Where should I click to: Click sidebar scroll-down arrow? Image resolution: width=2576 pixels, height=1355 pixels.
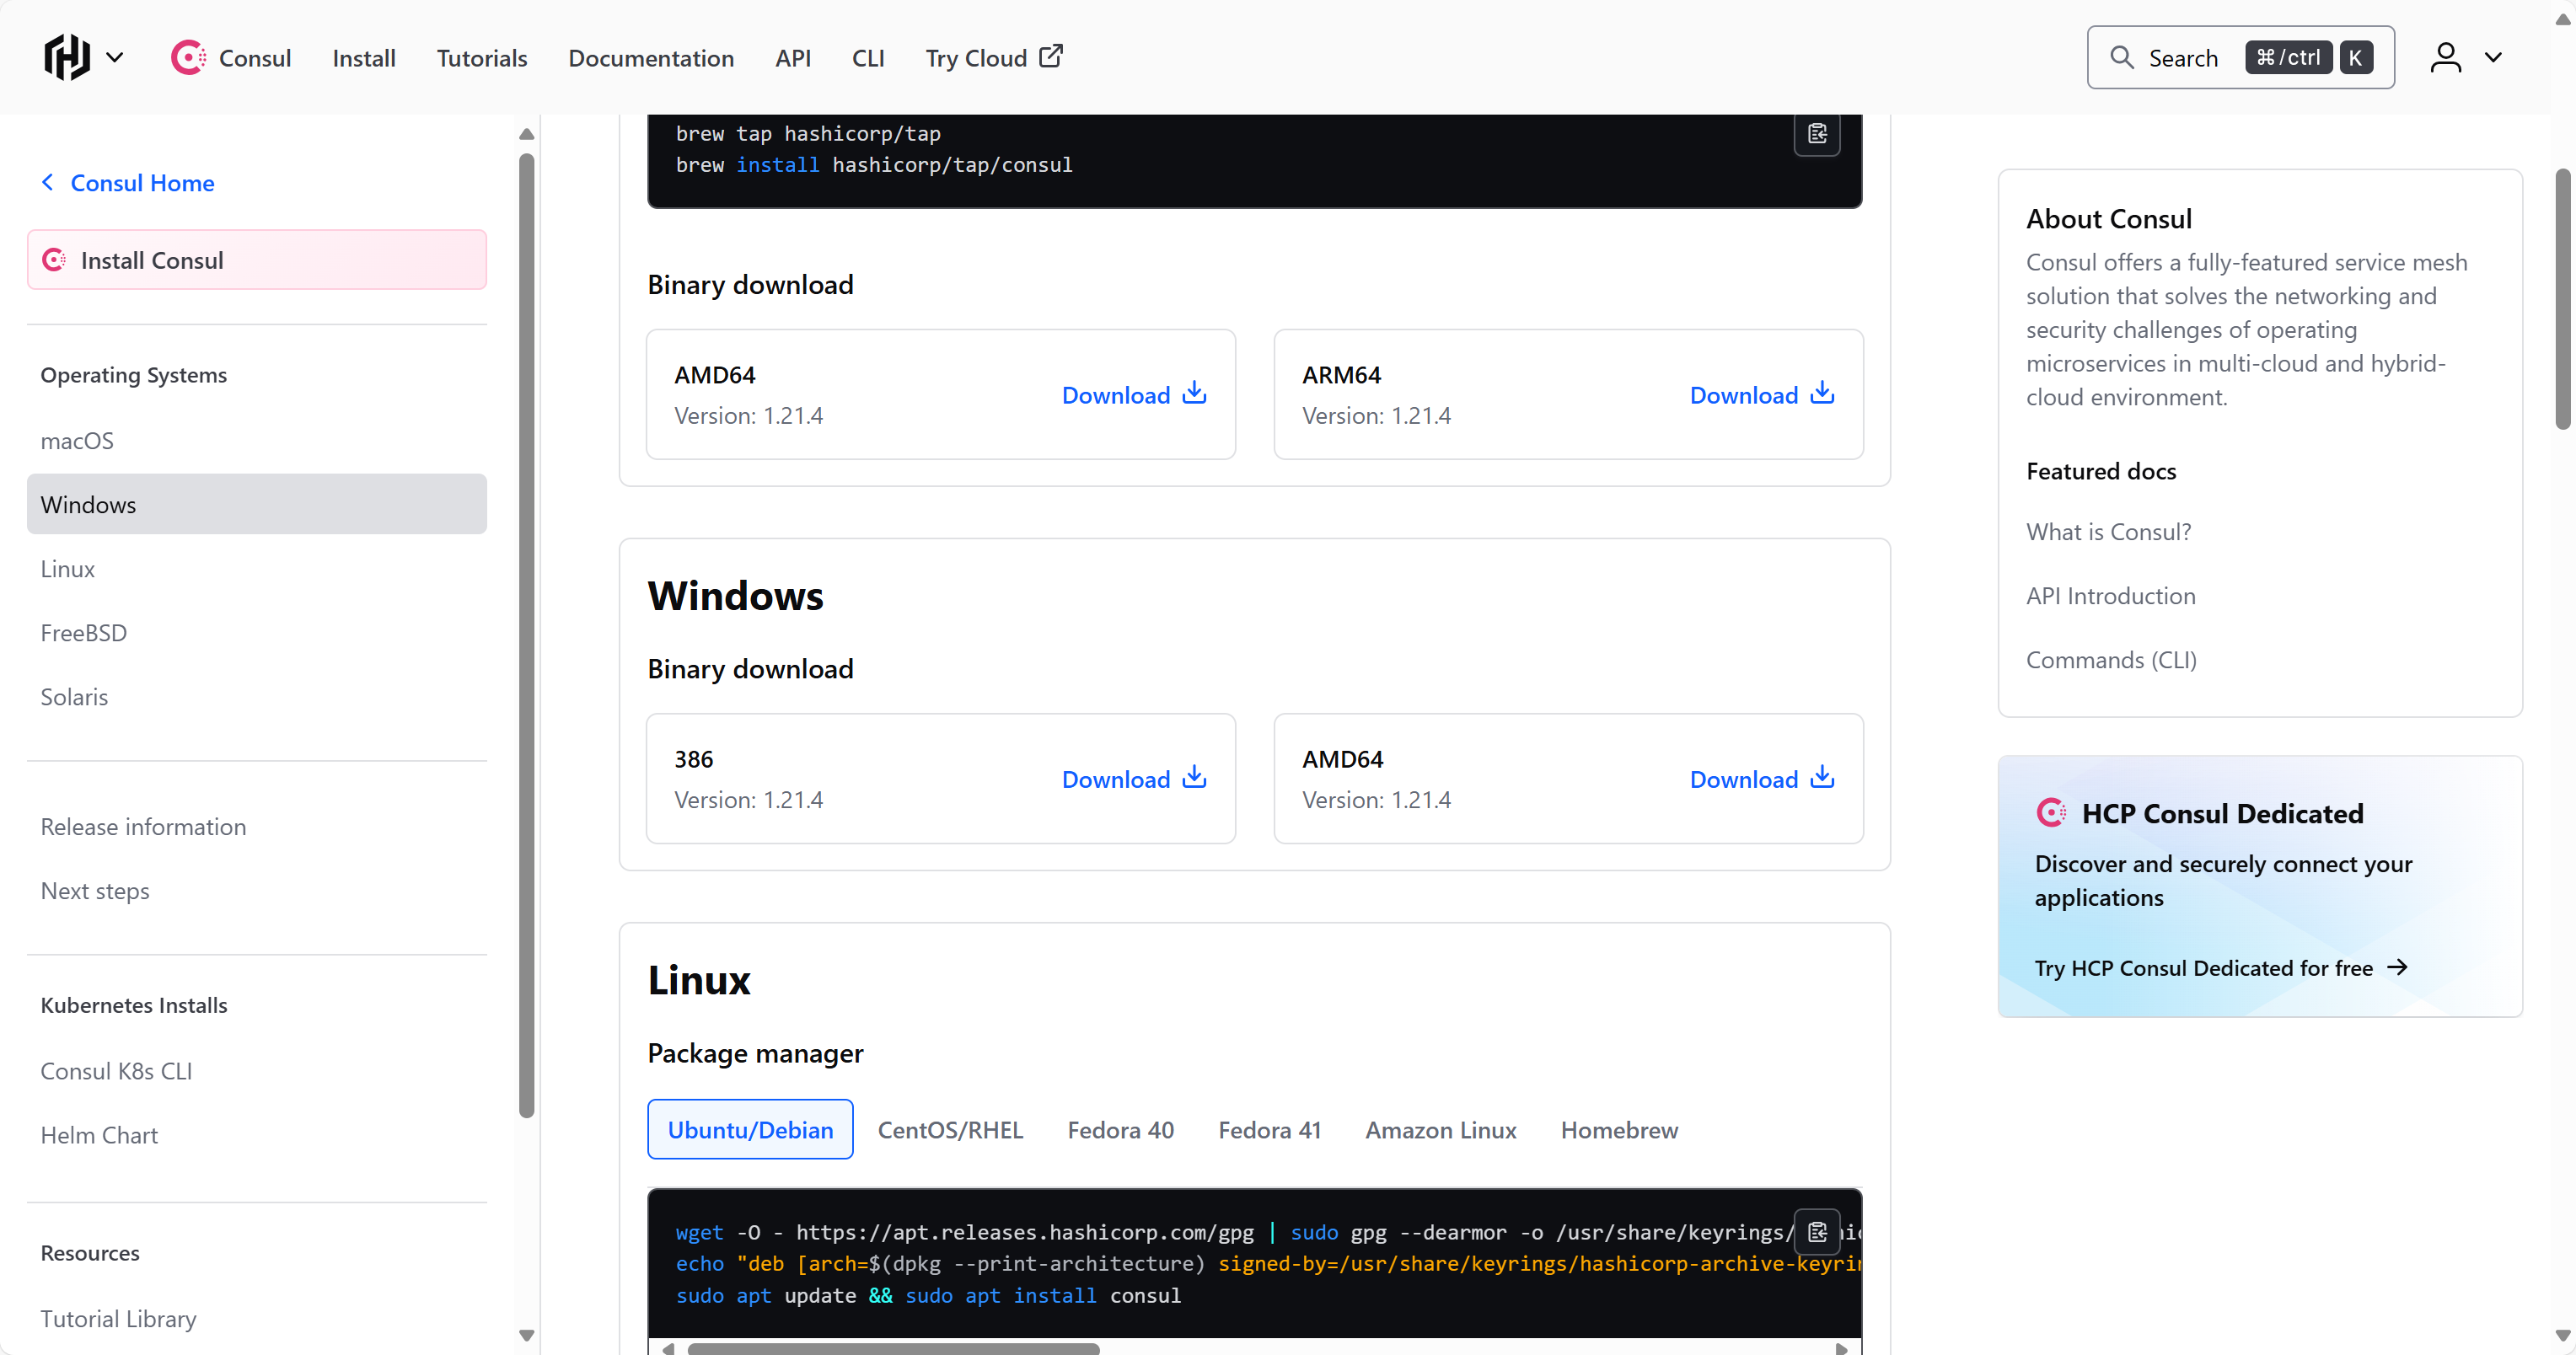pyautogui.click(x=526, y=1335)
